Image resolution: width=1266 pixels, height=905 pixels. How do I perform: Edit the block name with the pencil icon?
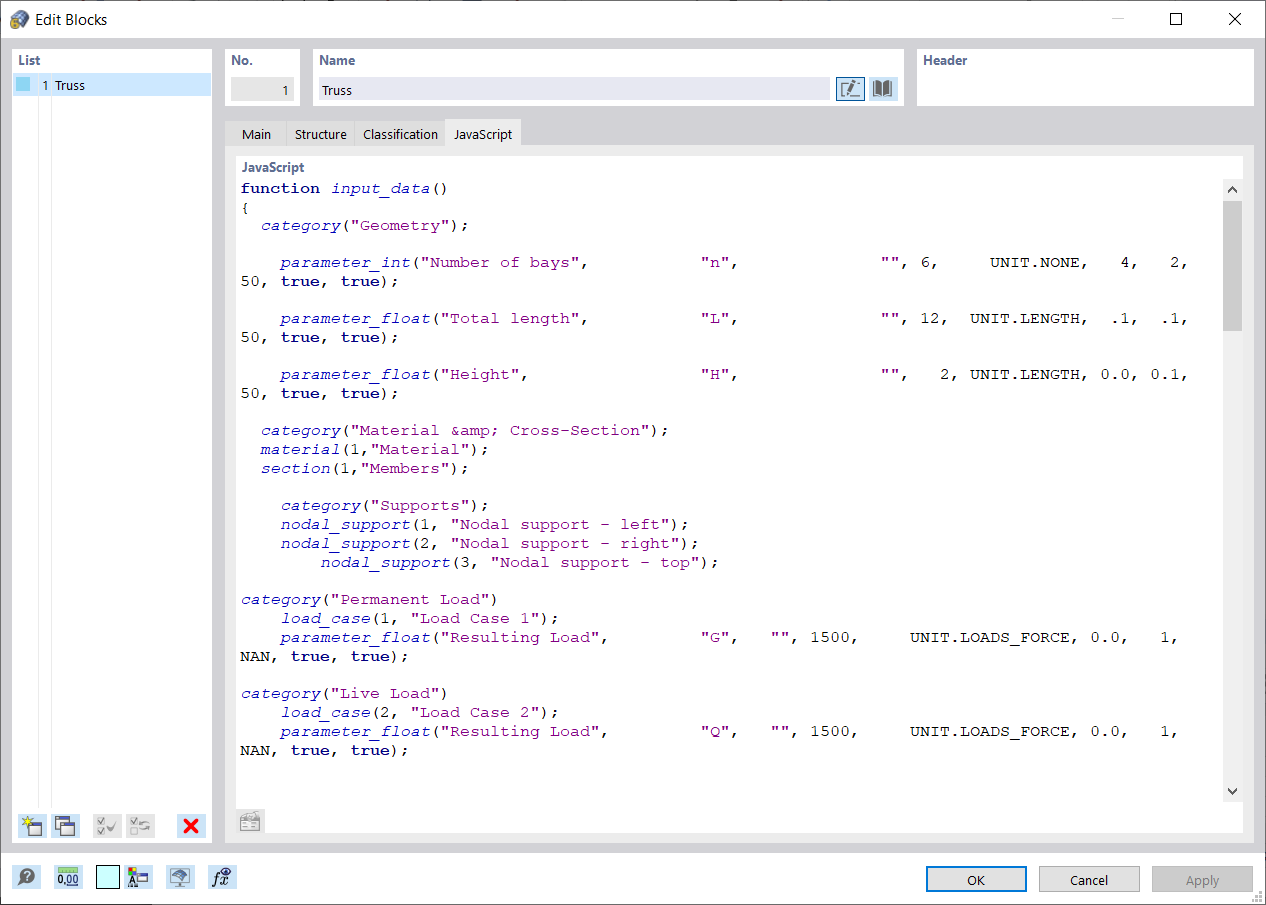(849, 89)
